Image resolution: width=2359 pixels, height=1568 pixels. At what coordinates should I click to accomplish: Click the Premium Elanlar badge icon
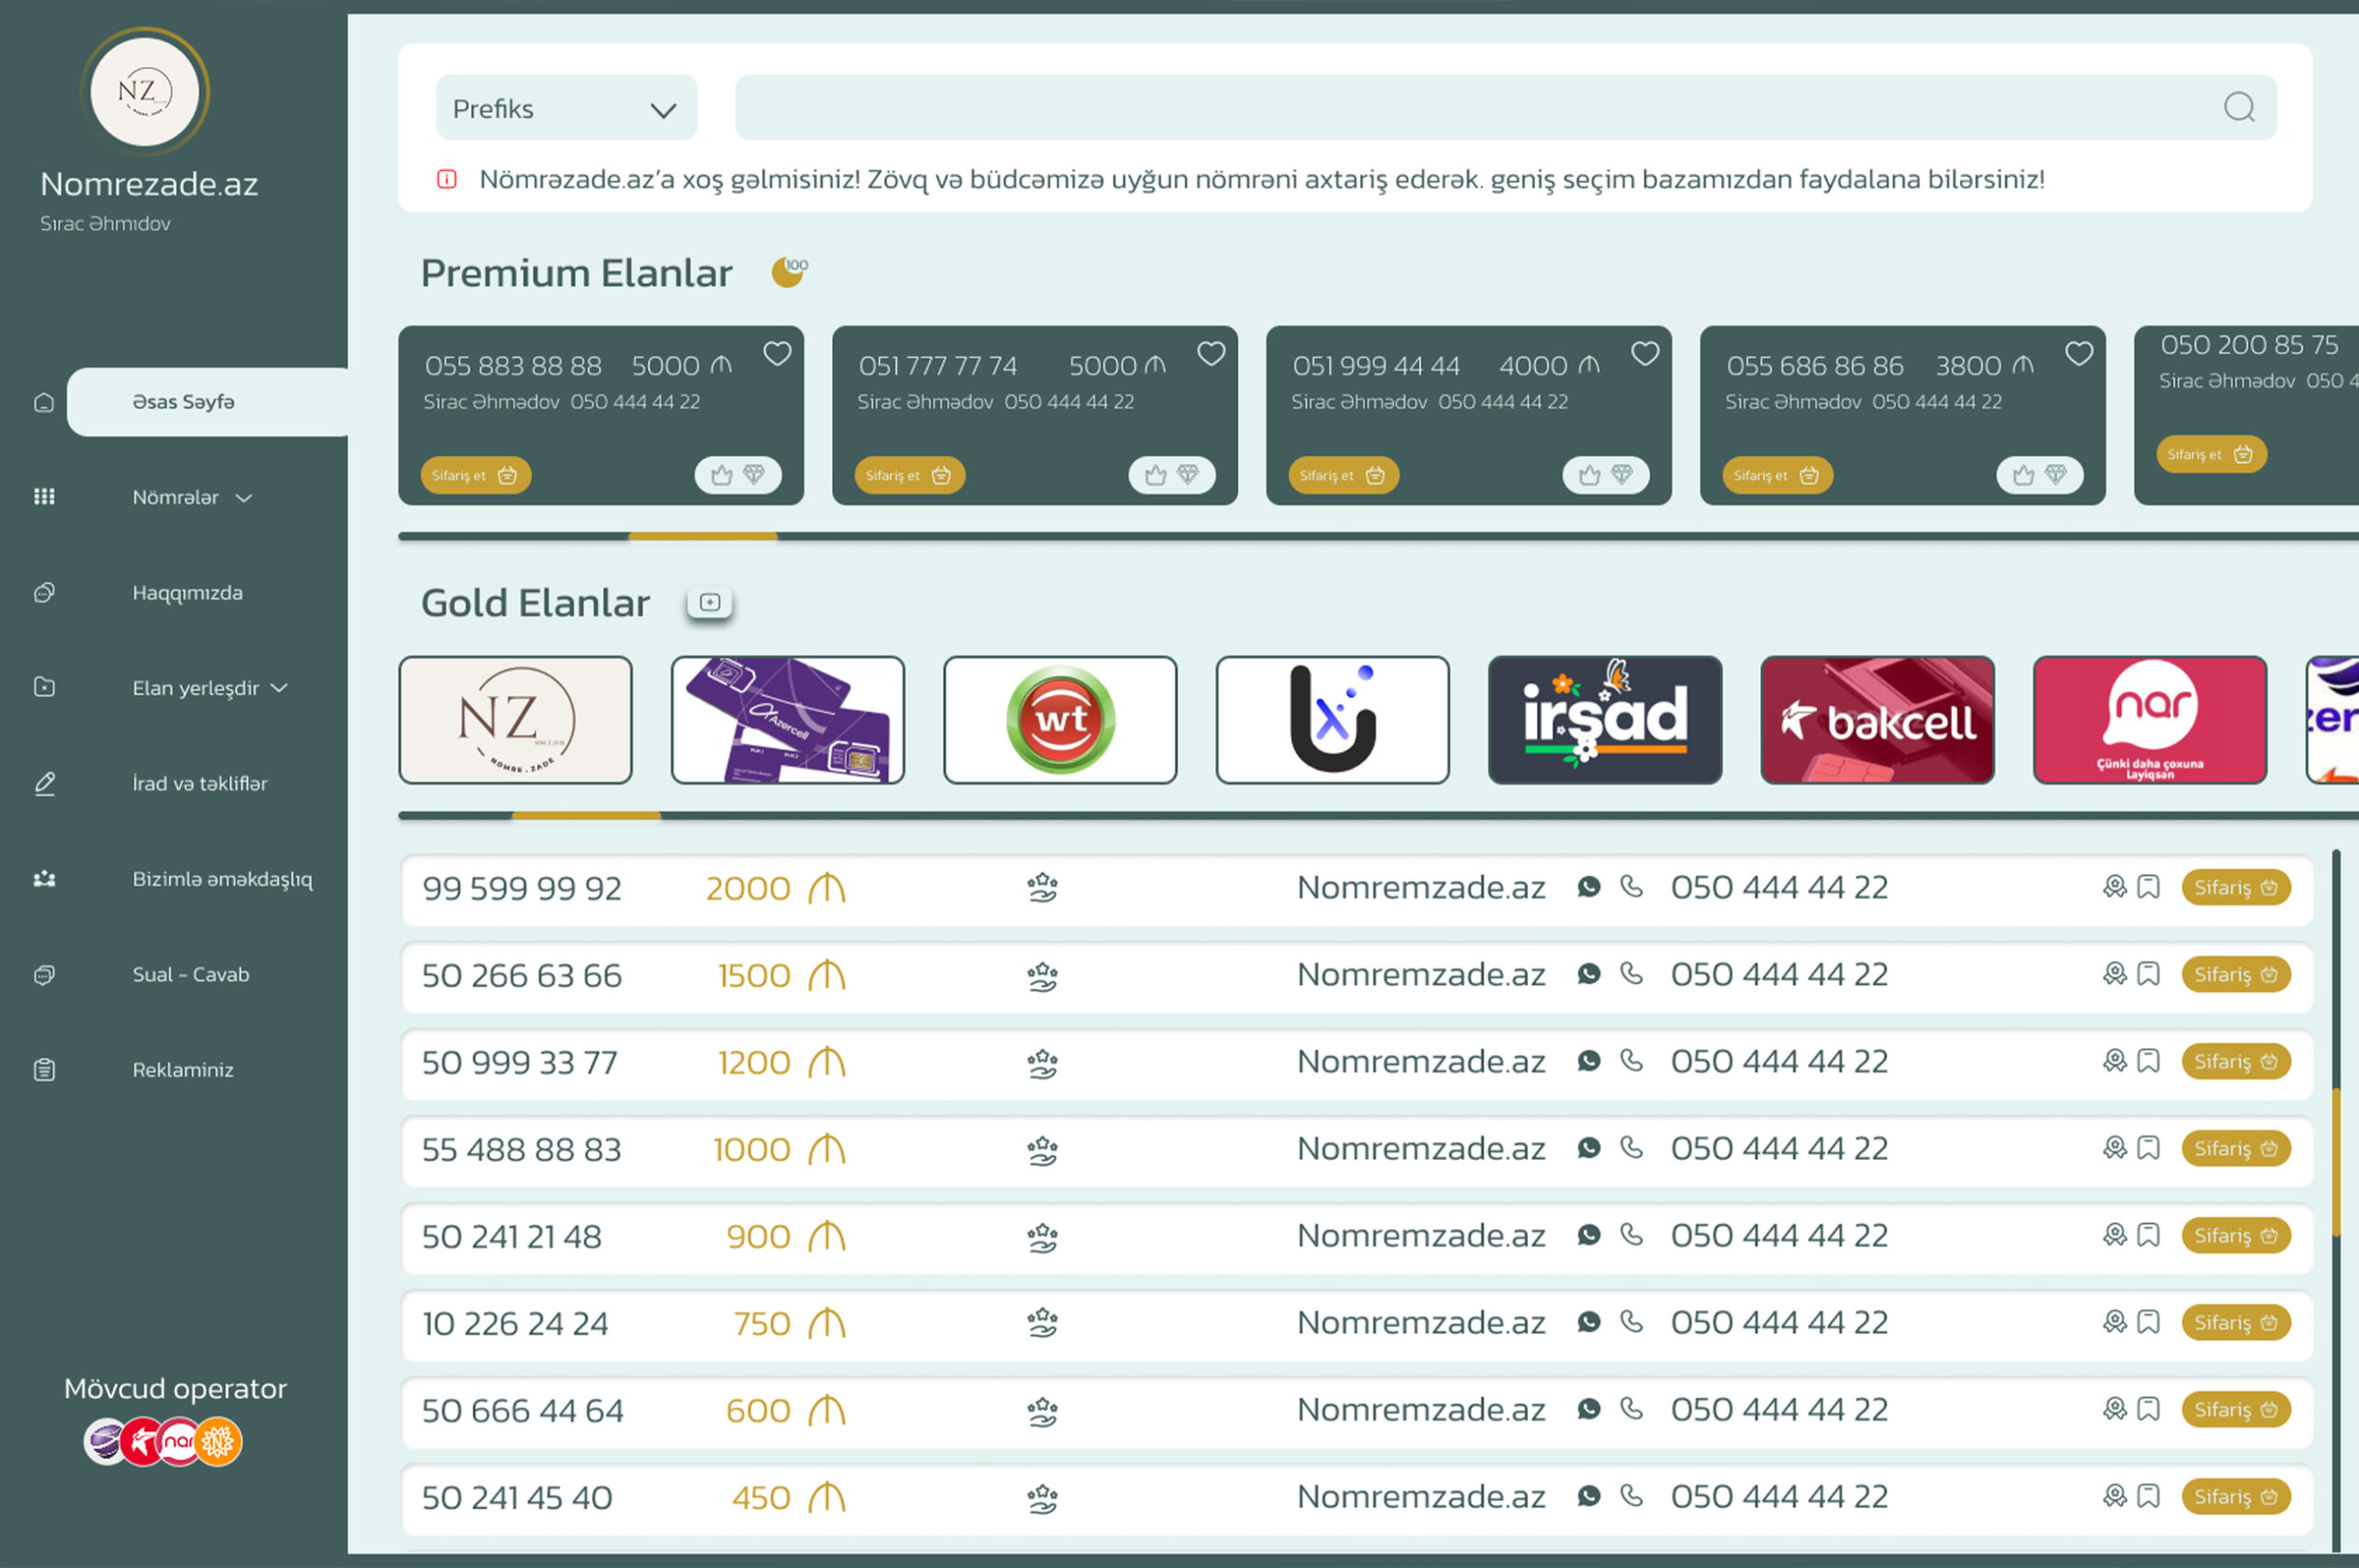pyautogui.click(x=788, y=271)
